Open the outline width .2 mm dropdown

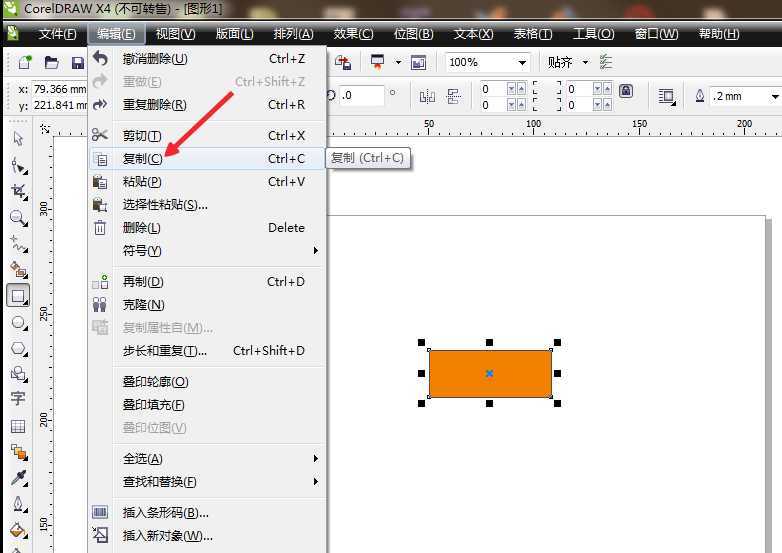(x=773, y=97)
